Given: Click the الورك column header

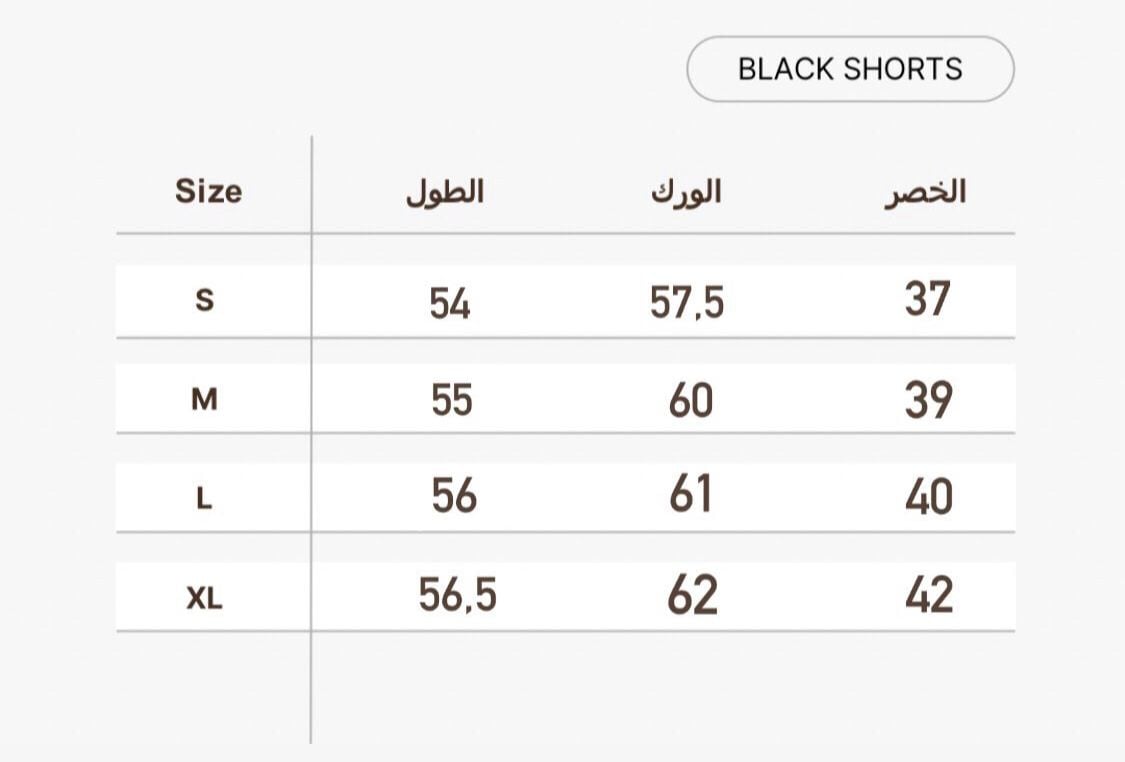Looking at the screenshot, I should click(x=686, y=192).
